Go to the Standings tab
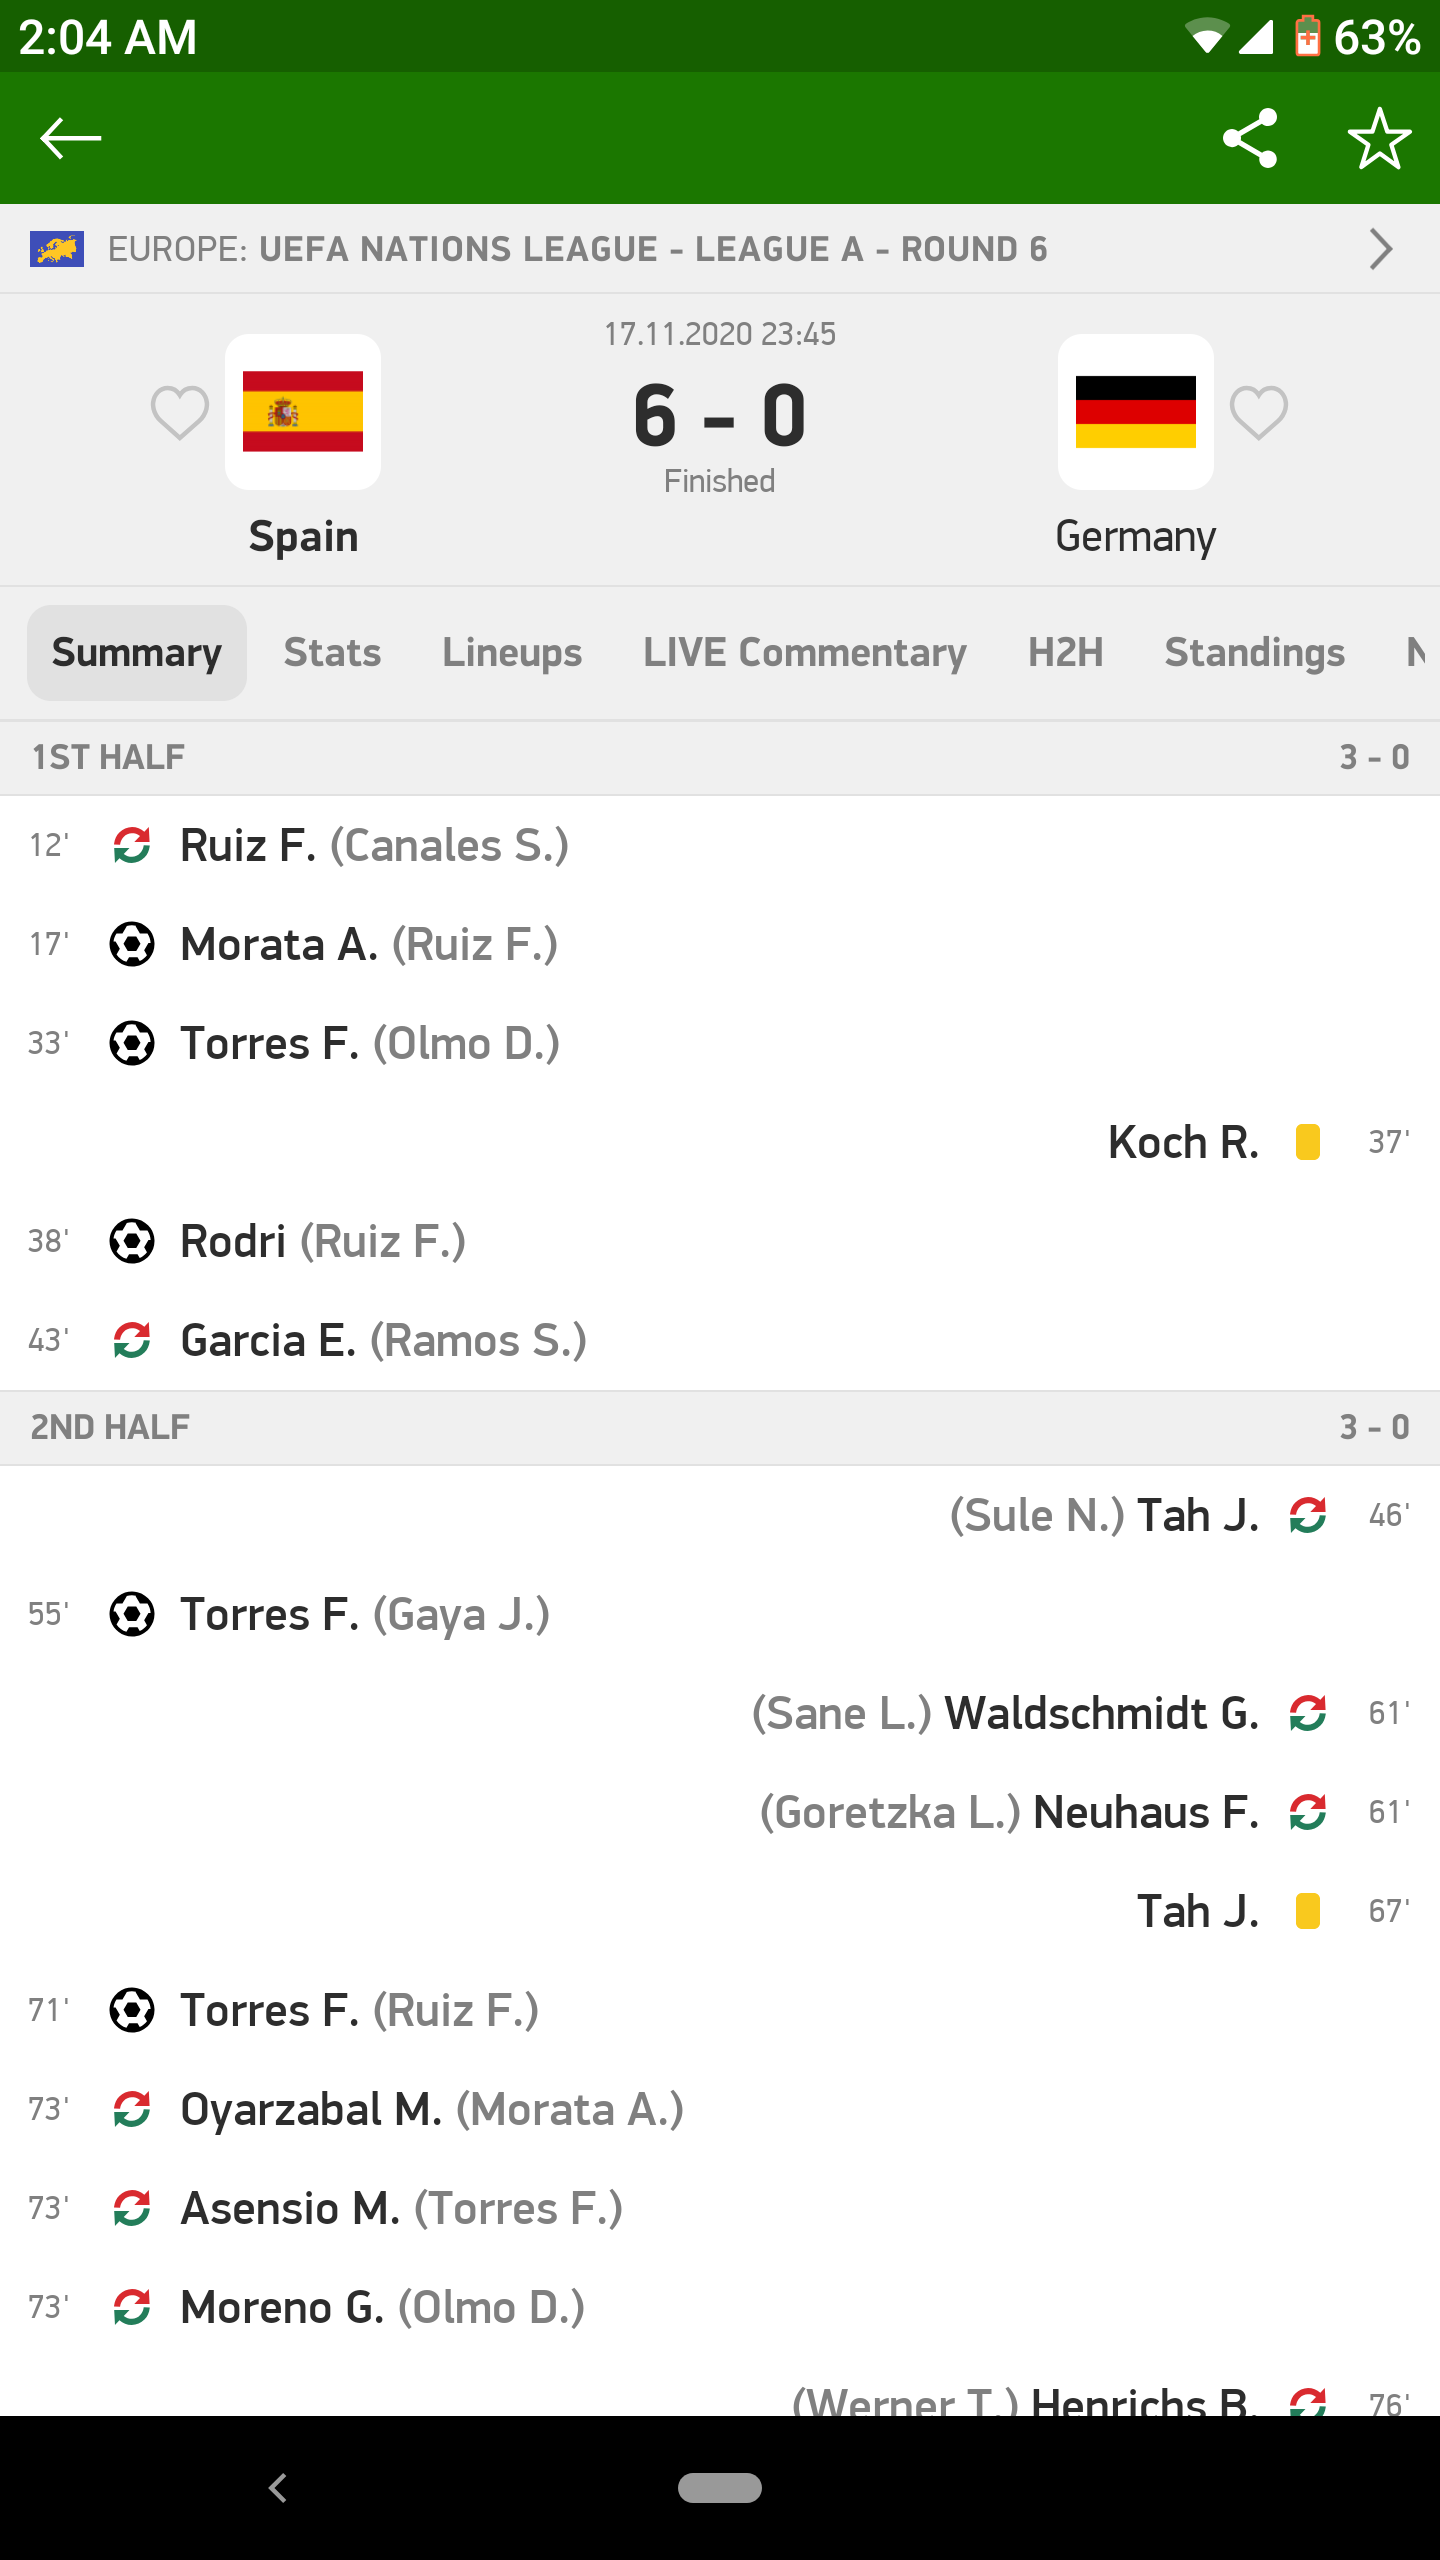The height and width of the screenshot is (2560, 1440). click(x=1254, y=653)
